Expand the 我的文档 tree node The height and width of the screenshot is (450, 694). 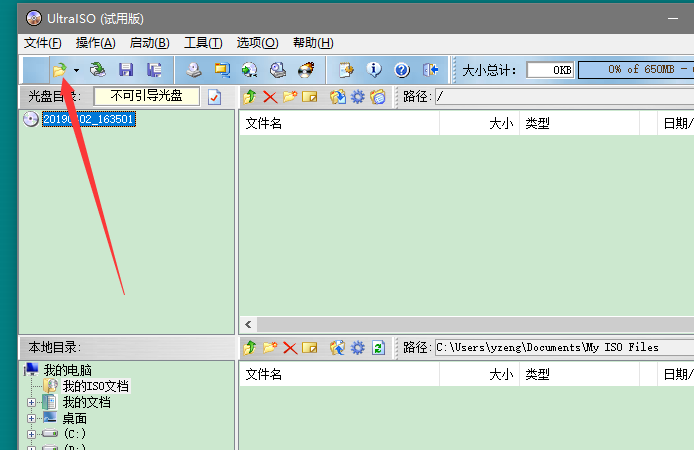click(31, 402)
